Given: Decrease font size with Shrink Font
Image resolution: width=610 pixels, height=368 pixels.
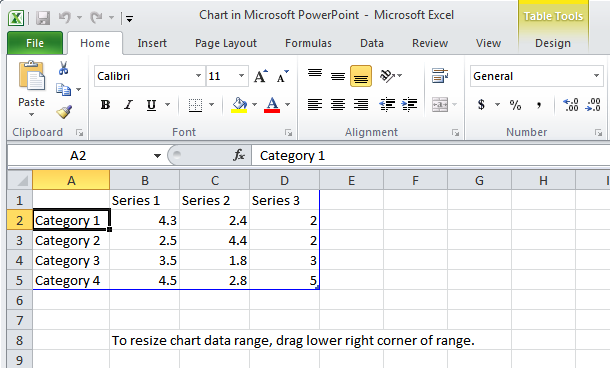Looking at the screenshot, I should click(282, 76).
